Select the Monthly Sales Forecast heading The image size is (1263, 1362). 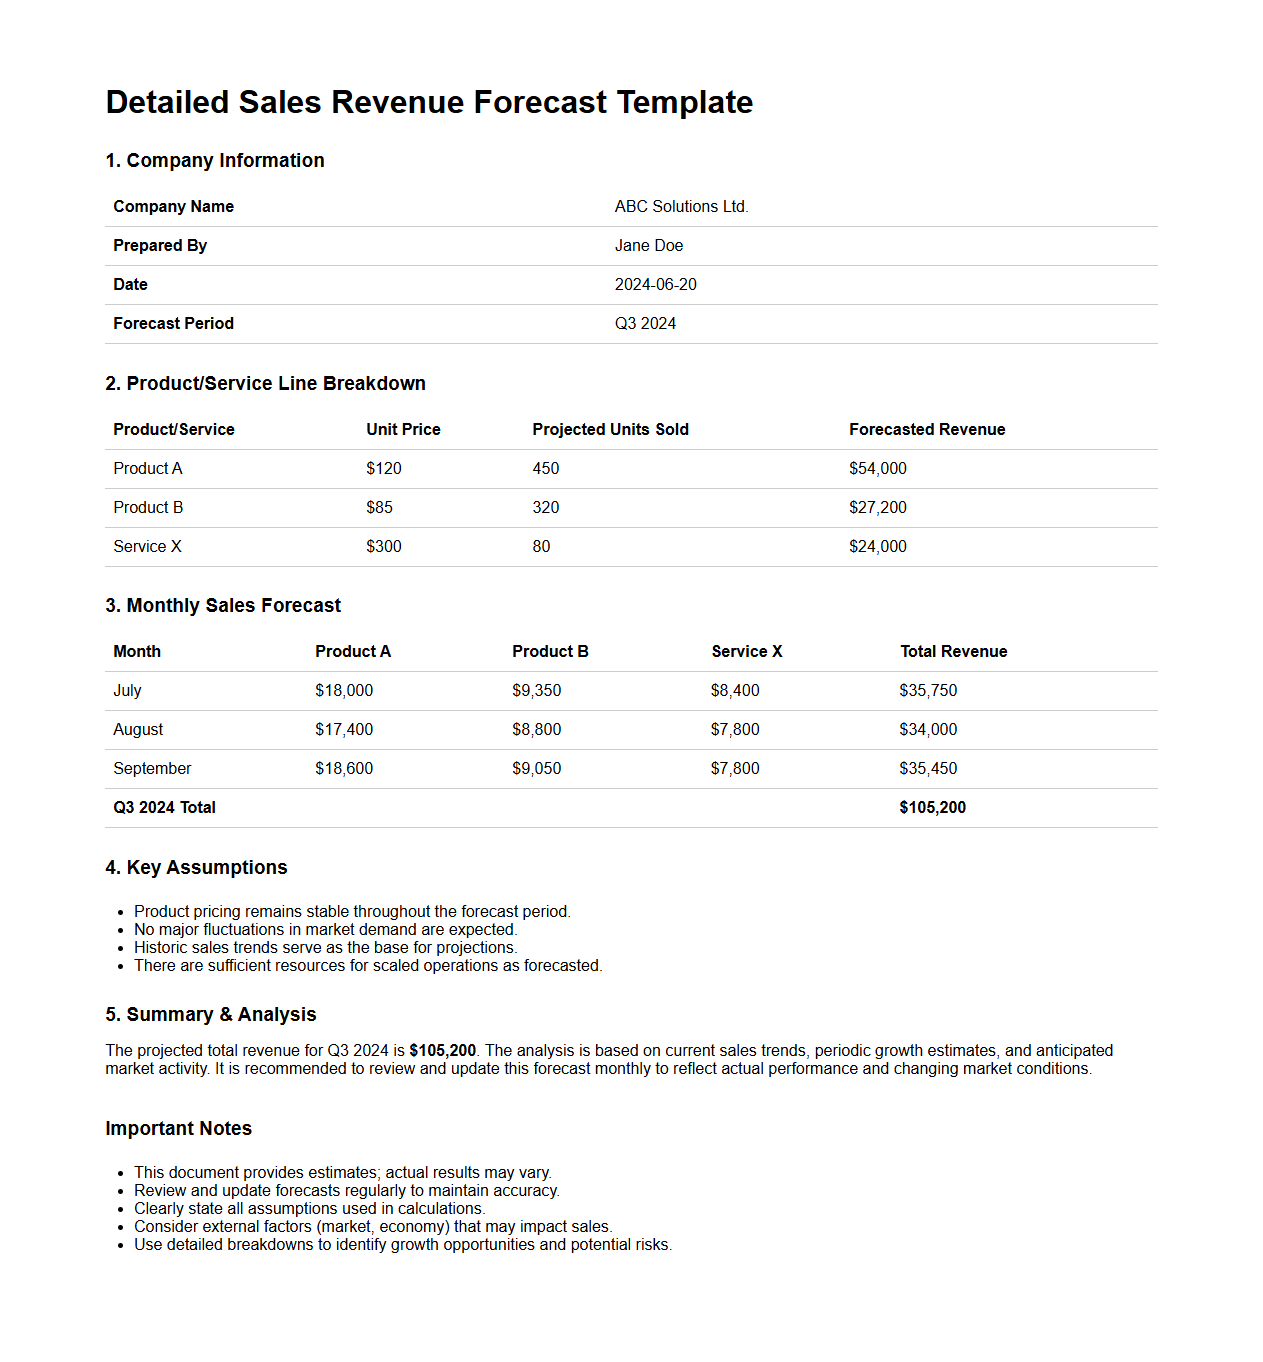pyautogui.click(x=223, y=605)
